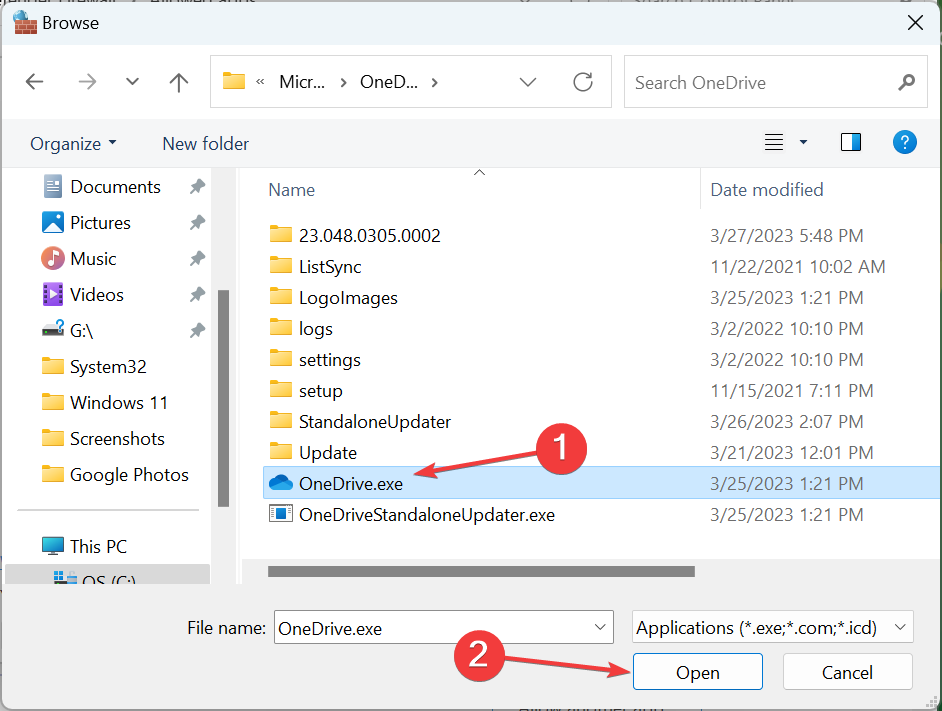The image size is (942, 711).
Task: Click the address bar folder icon
Action: pyautogui.click(x=234, y=81)
